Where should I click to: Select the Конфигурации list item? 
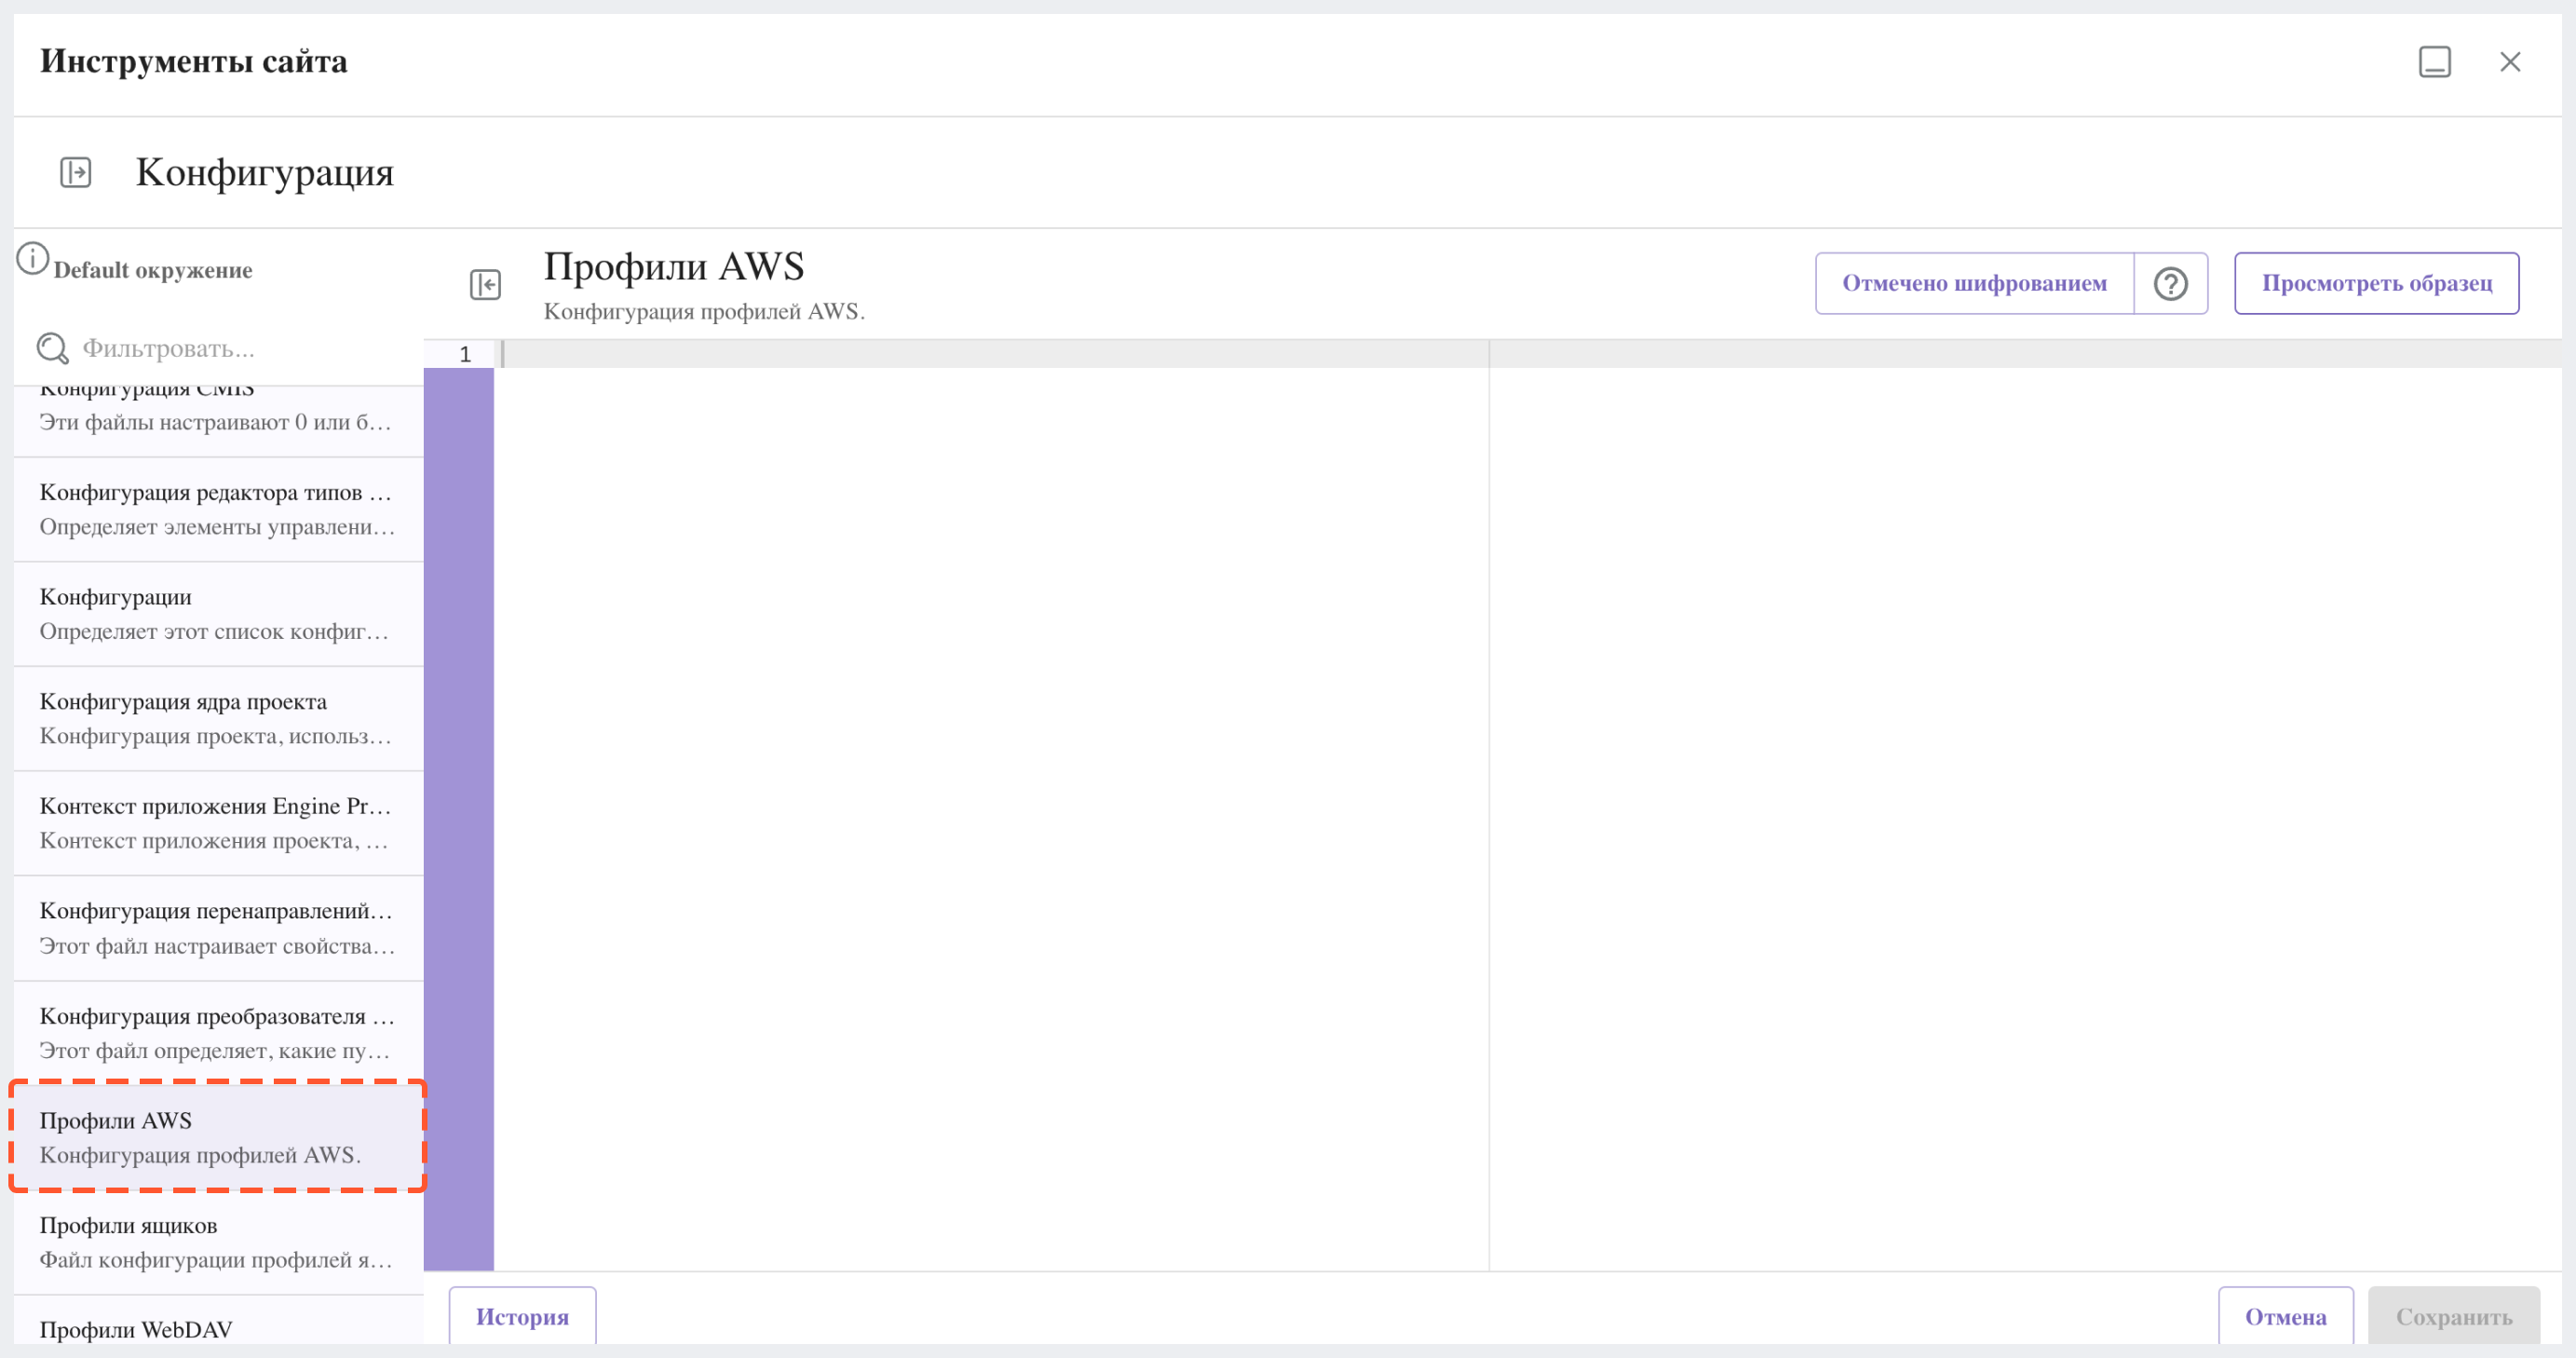coord(219,614)
